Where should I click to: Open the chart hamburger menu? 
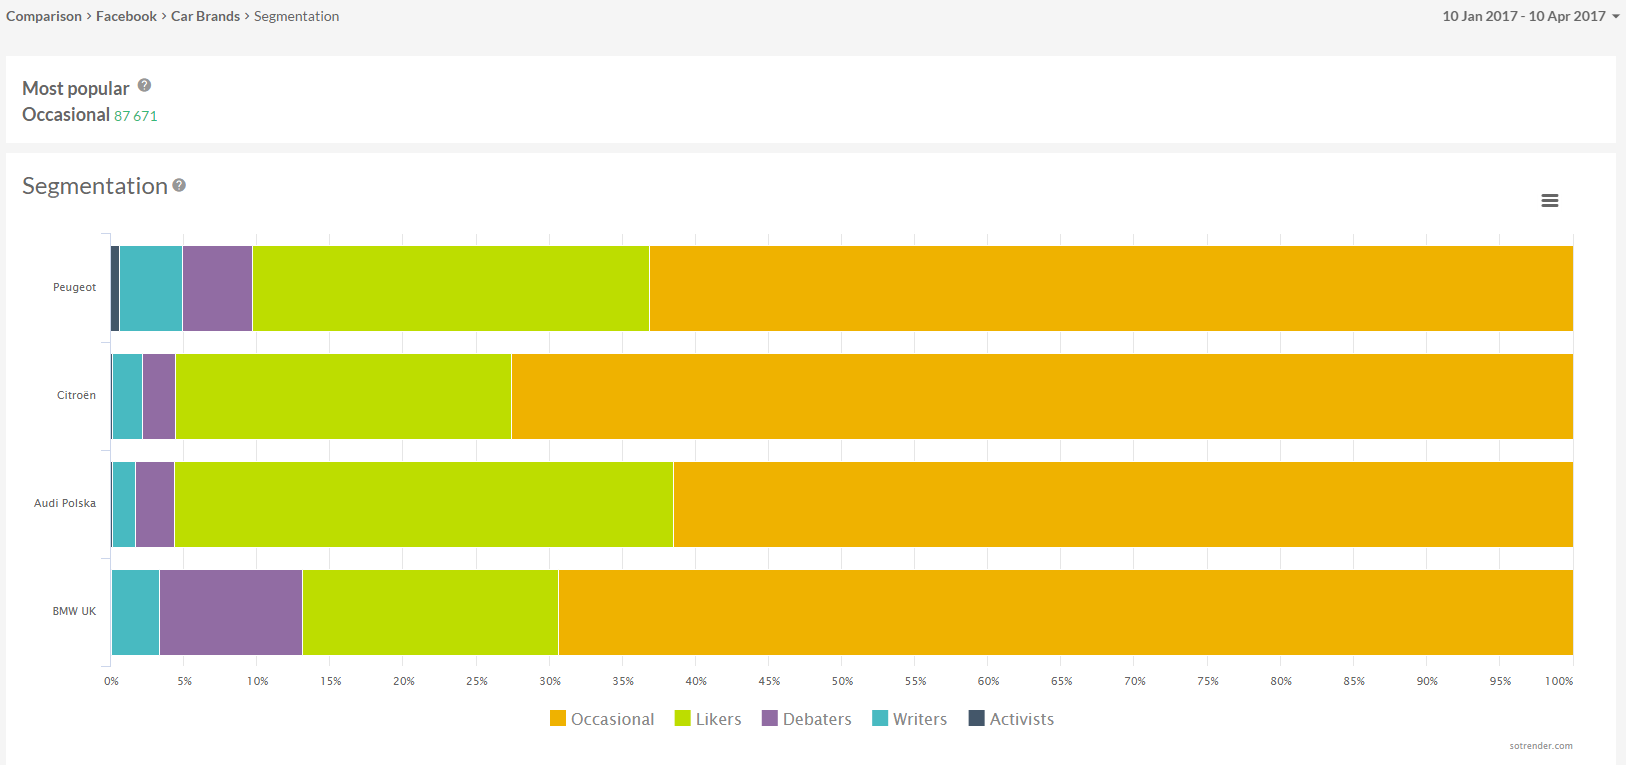1549,201
